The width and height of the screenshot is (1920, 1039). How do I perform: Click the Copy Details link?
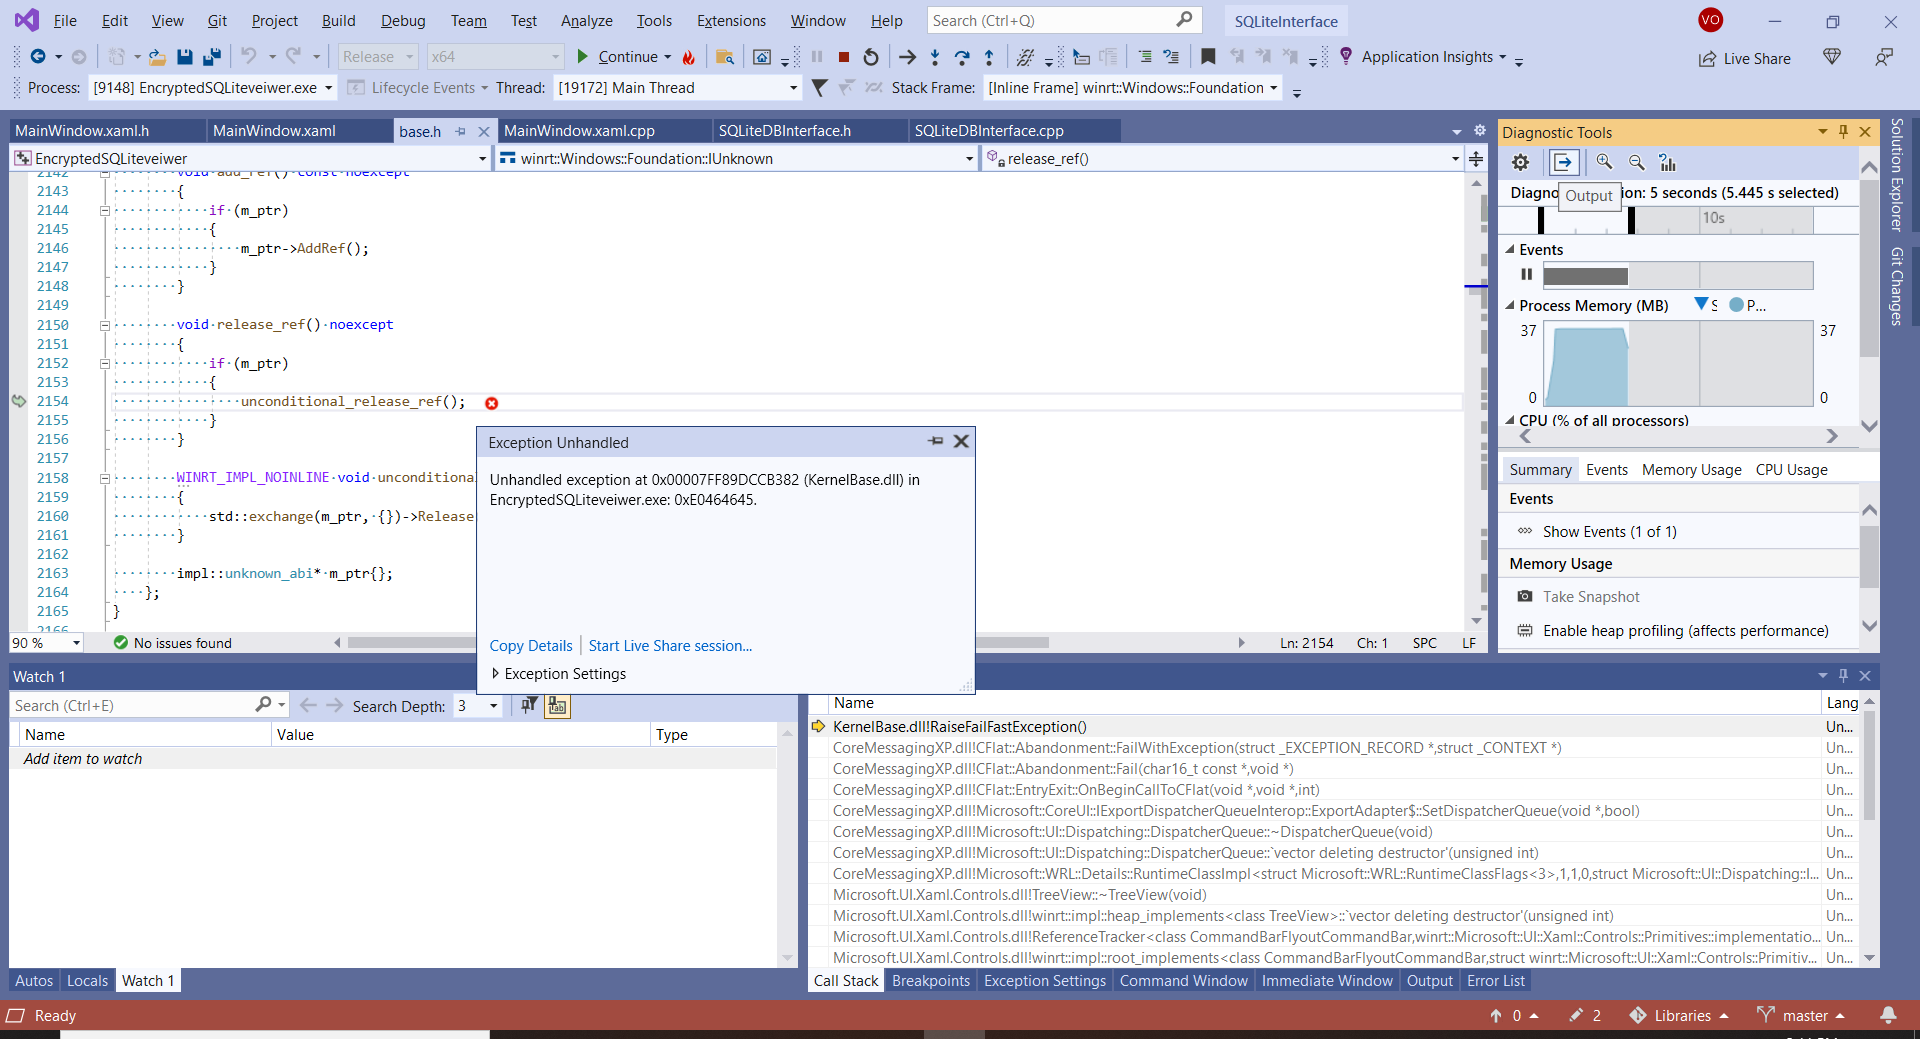[x=531, y=646]
